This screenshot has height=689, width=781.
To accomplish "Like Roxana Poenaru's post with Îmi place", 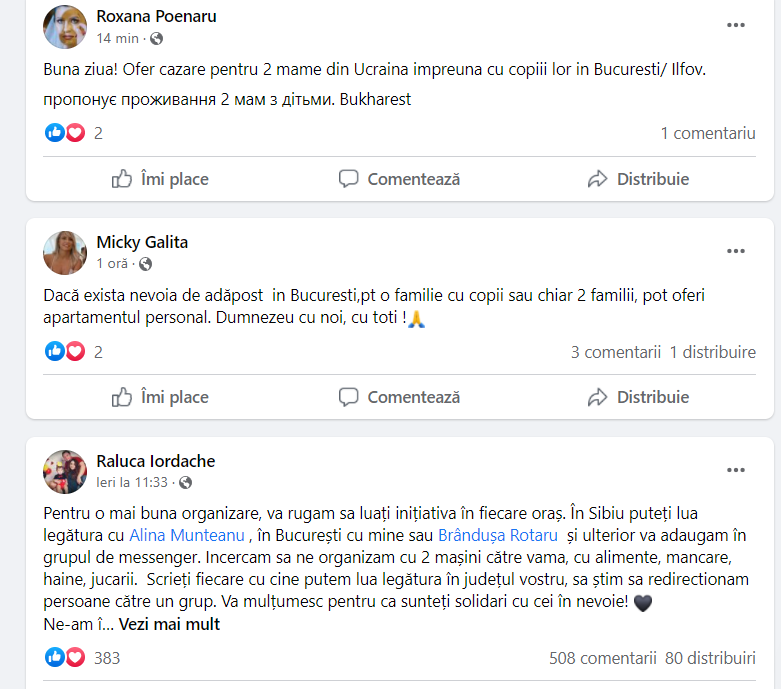I will click(x=160, y=179).
